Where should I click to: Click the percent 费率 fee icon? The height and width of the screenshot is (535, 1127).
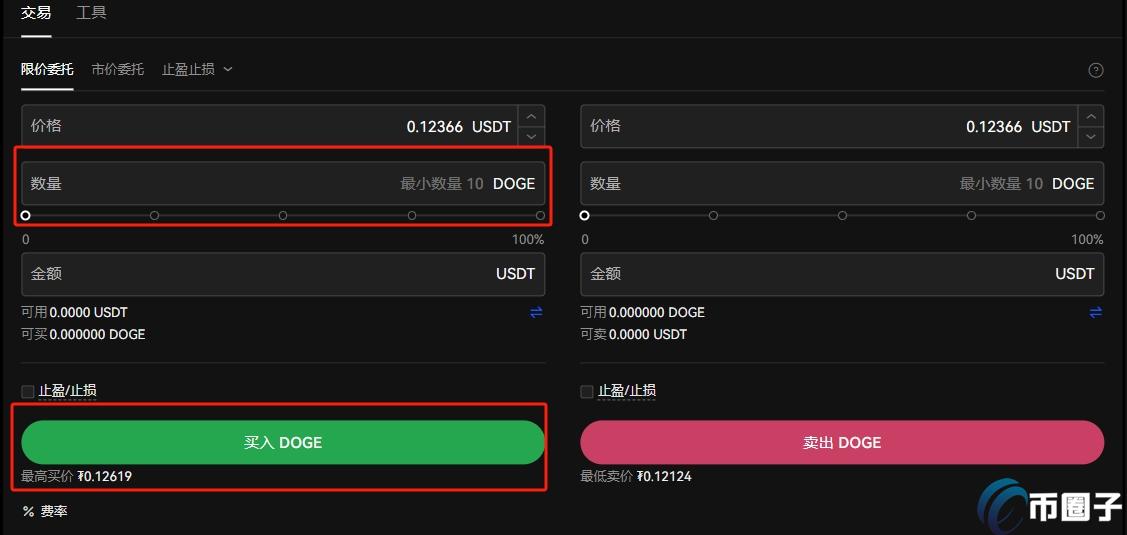pos(29,511)
